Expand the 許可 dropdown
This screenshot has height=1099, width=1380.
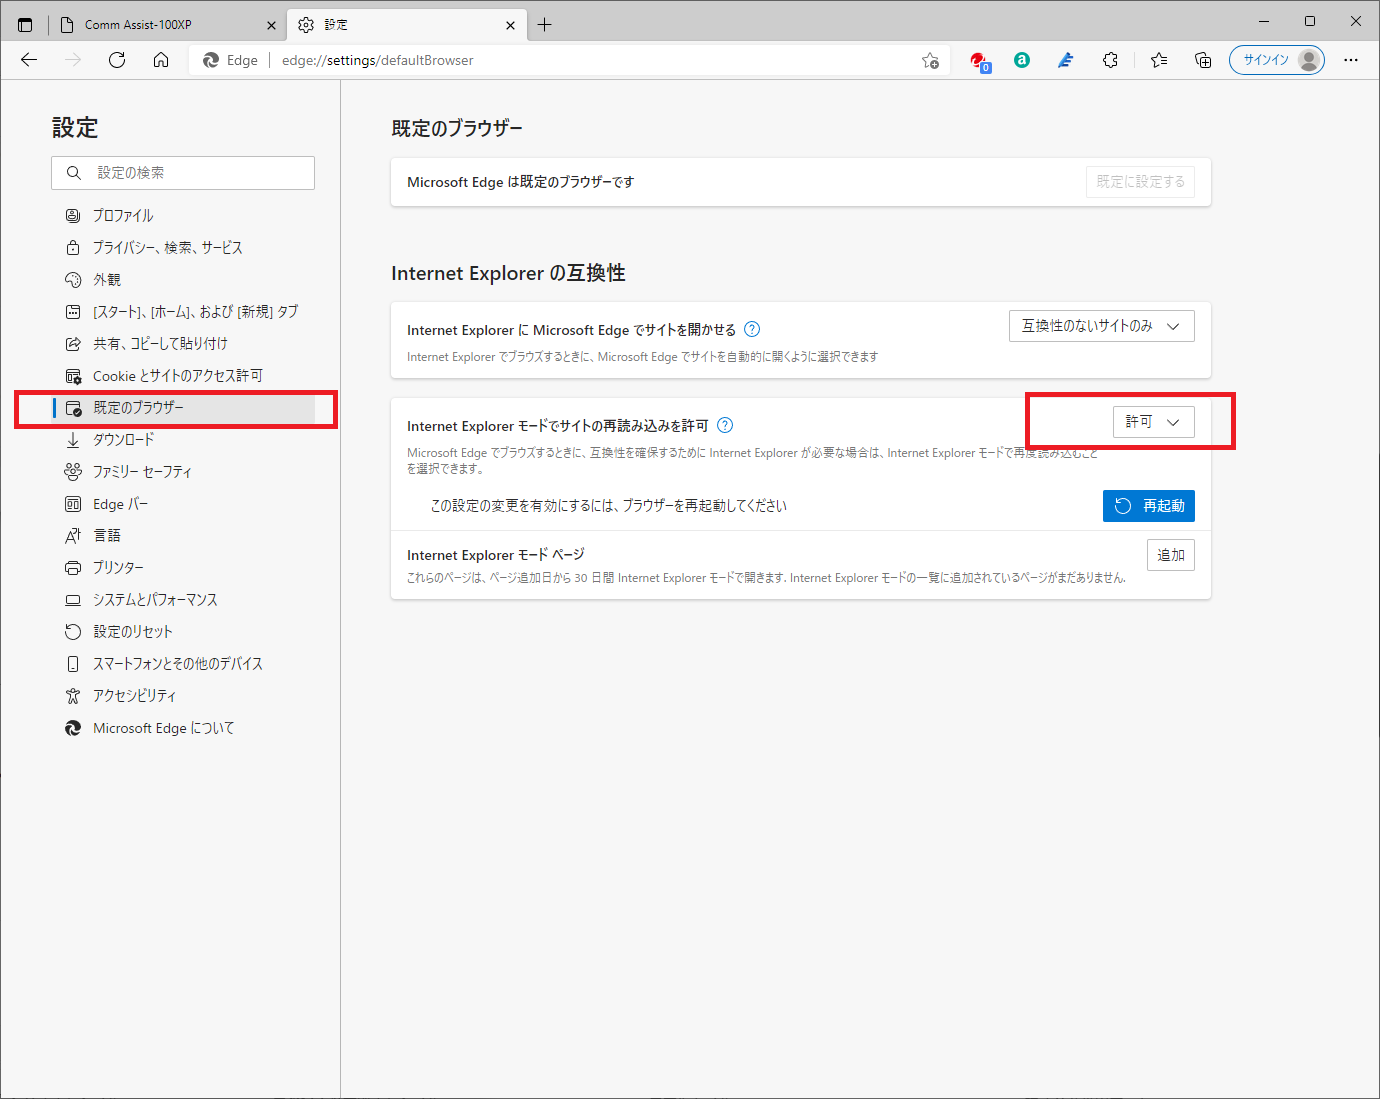pyautogui.click(x=1154, y=422)
